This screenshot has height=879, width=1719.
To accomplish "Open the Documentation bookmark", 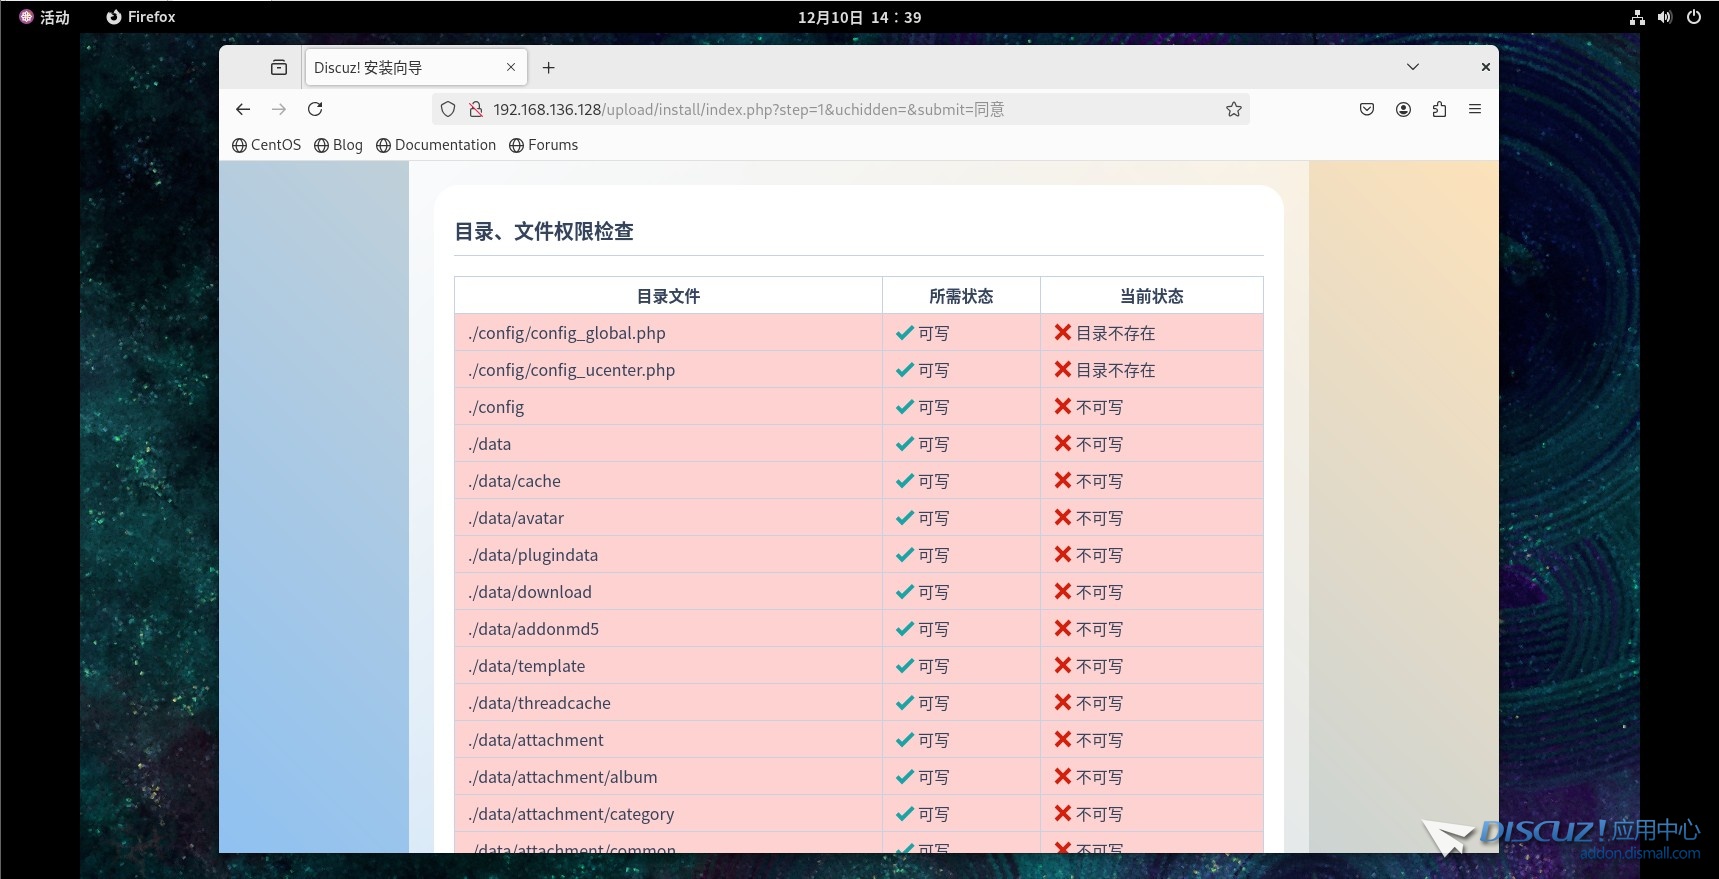I will click(x=436, y=145).
